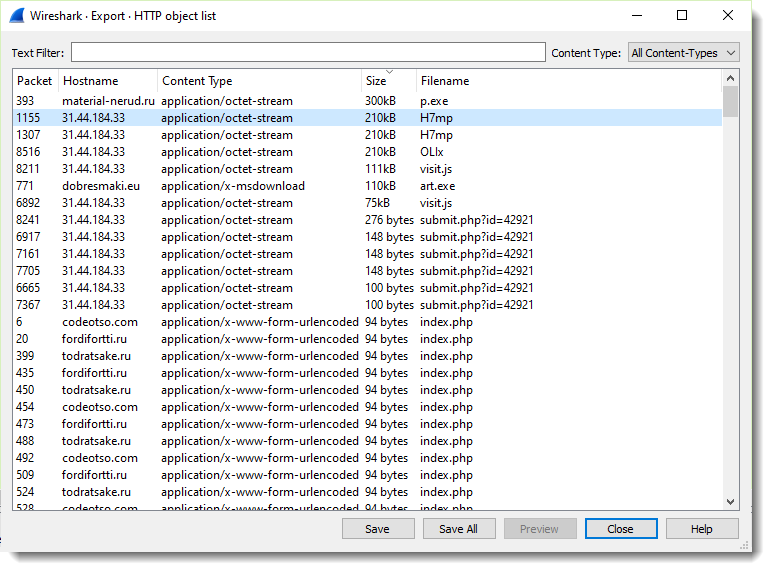Select packet 20 fordifortti.ru row

pos(367,339)
